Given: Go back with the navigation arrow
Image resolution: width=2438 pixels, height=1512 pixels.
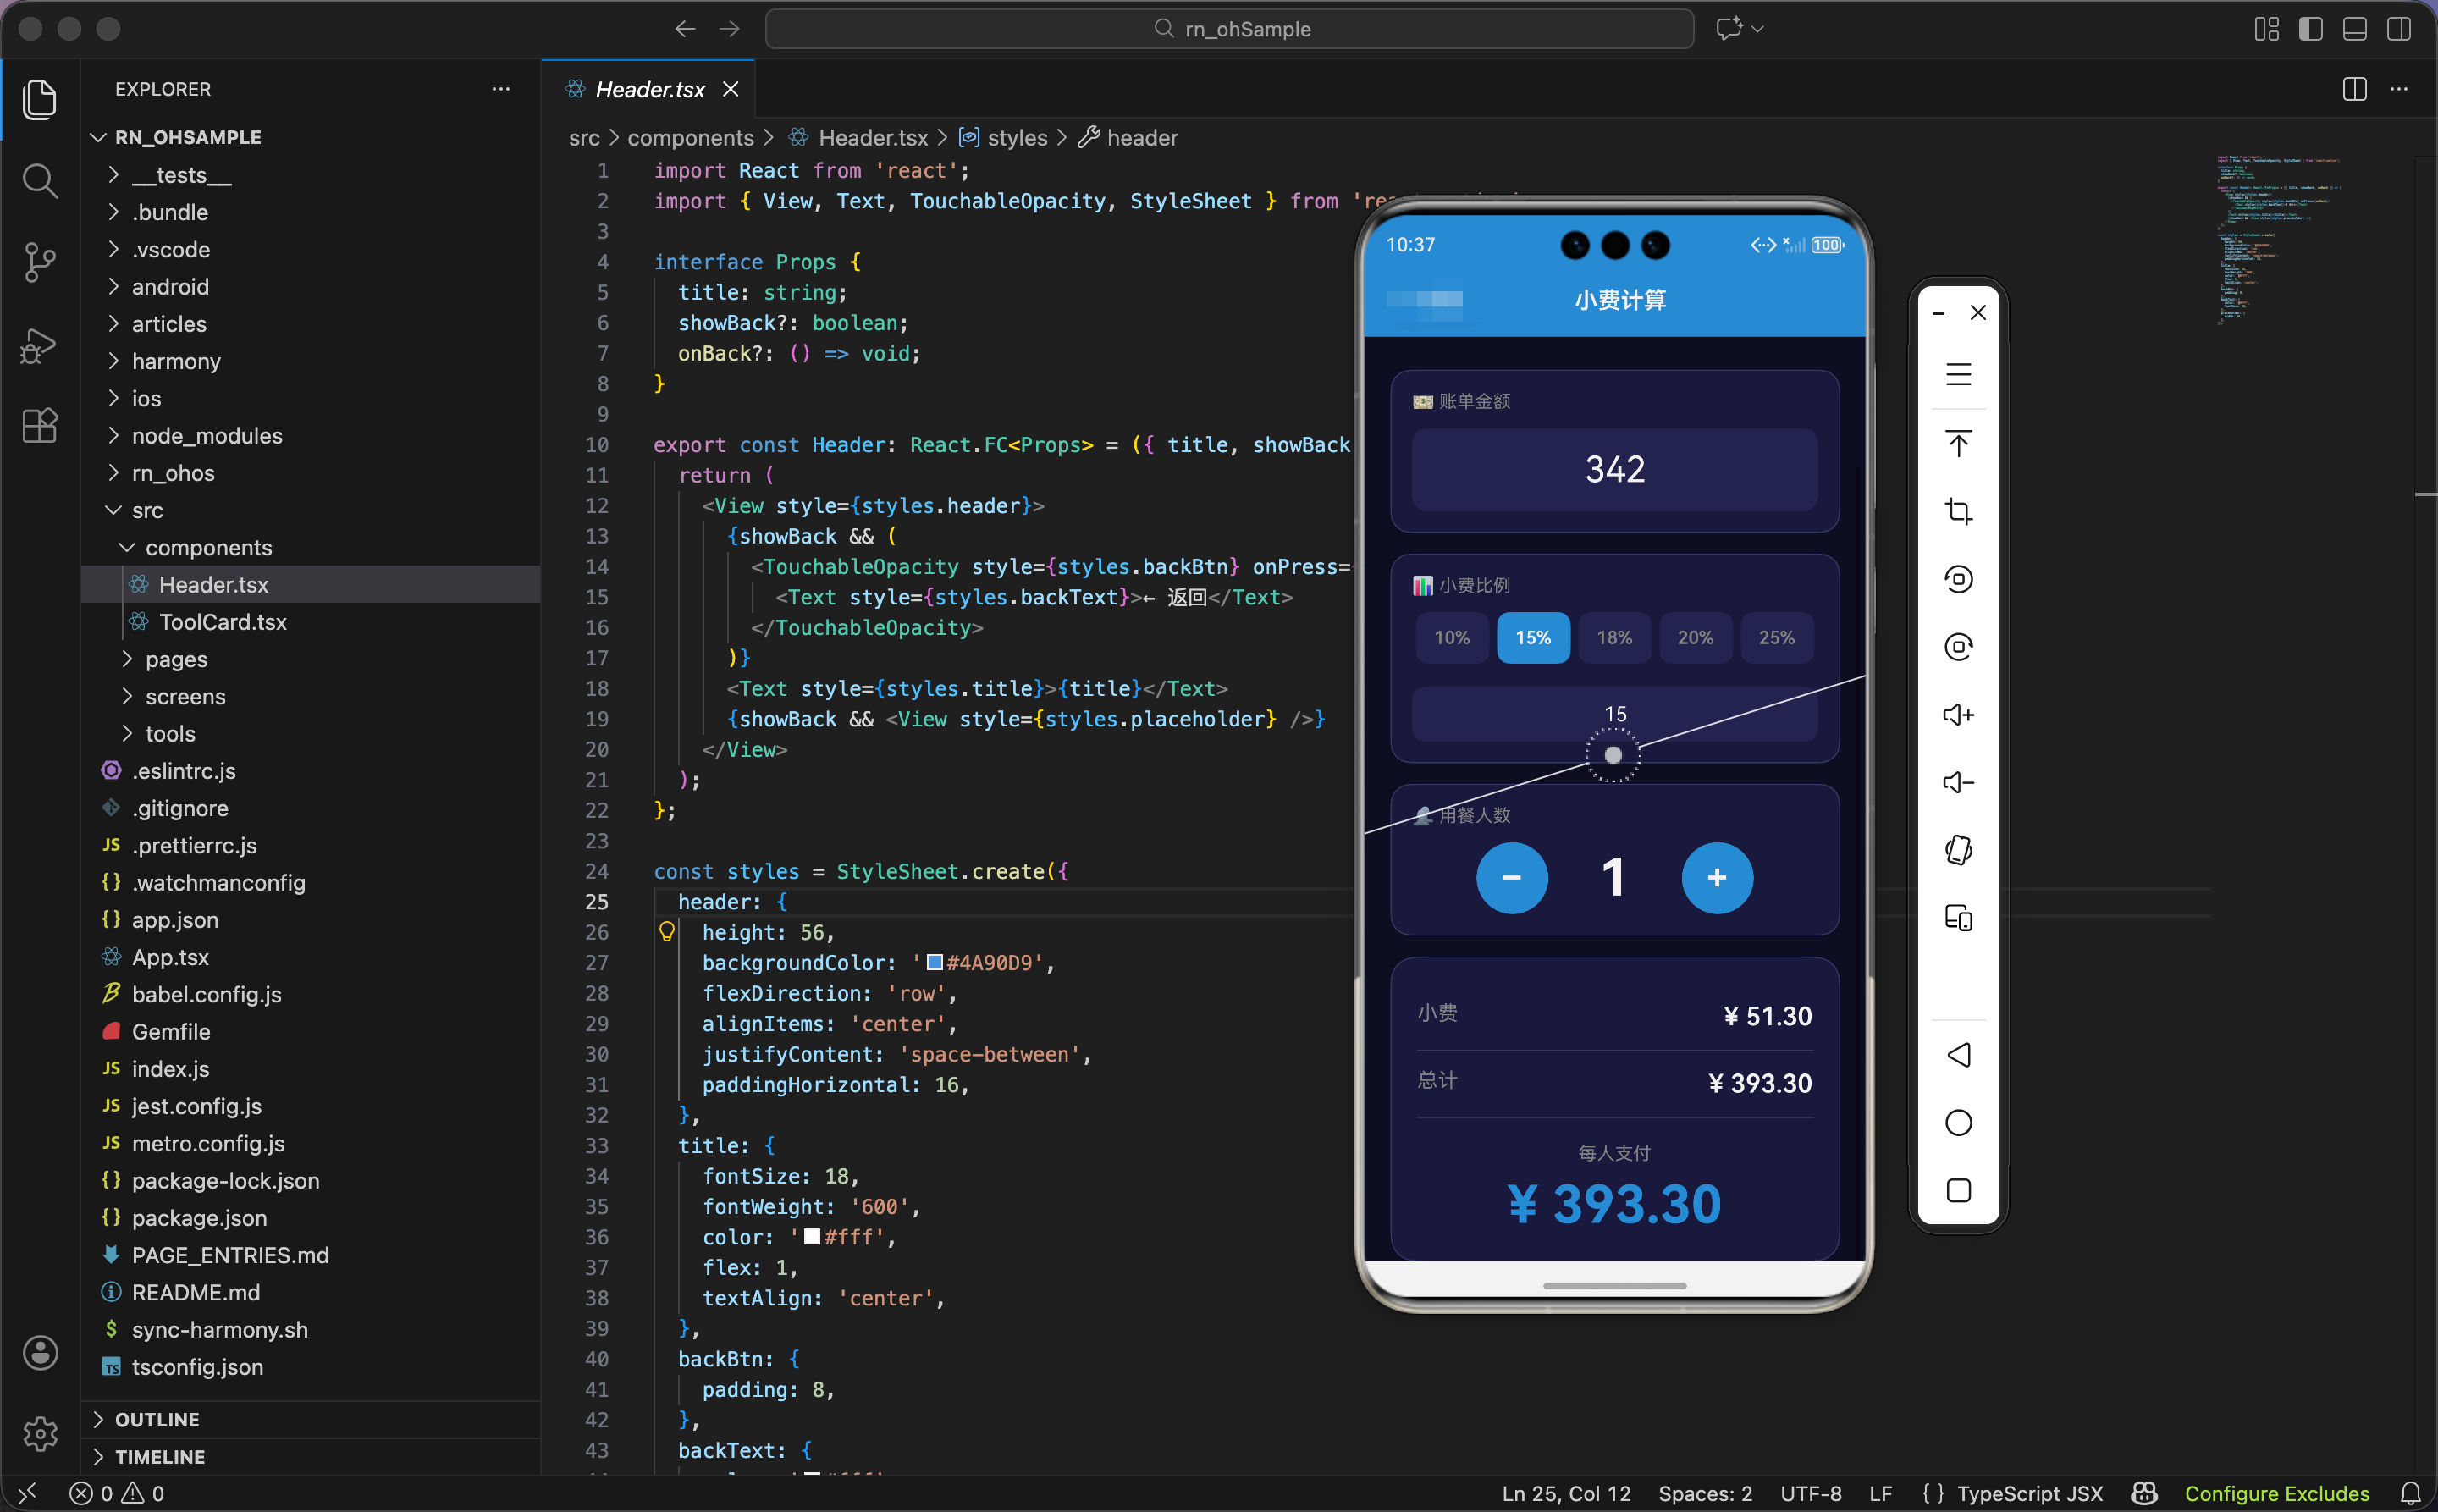Looking at the screenshot, I should (685, 29).
